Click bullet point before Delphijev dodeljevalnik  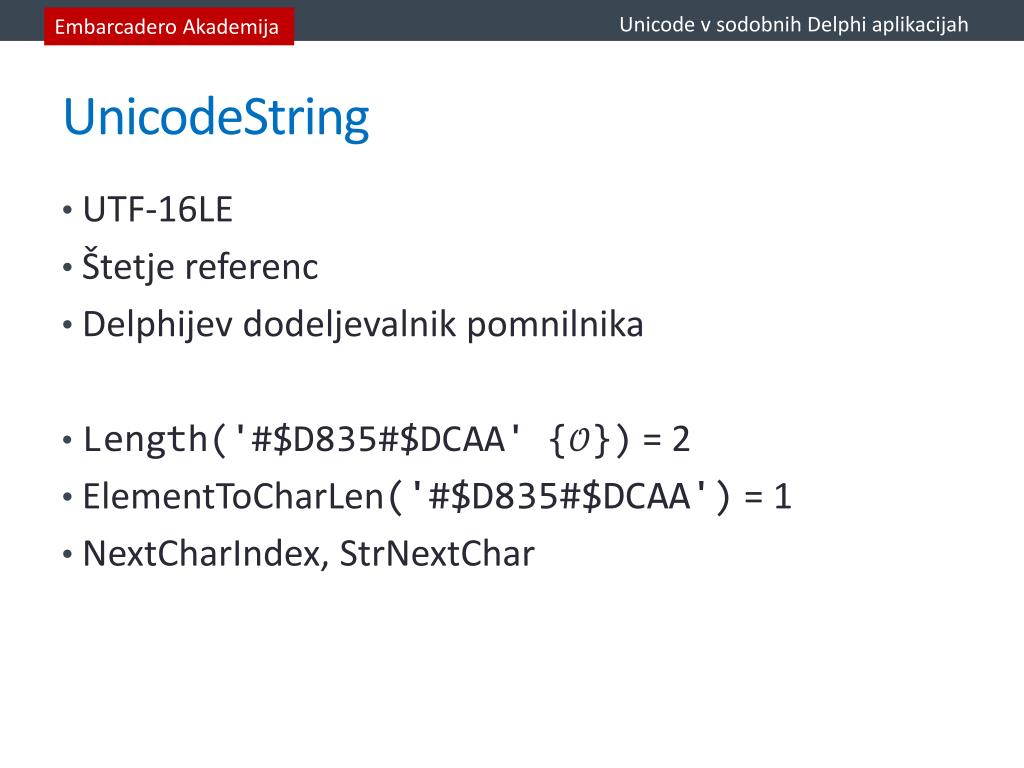point(67,325)
